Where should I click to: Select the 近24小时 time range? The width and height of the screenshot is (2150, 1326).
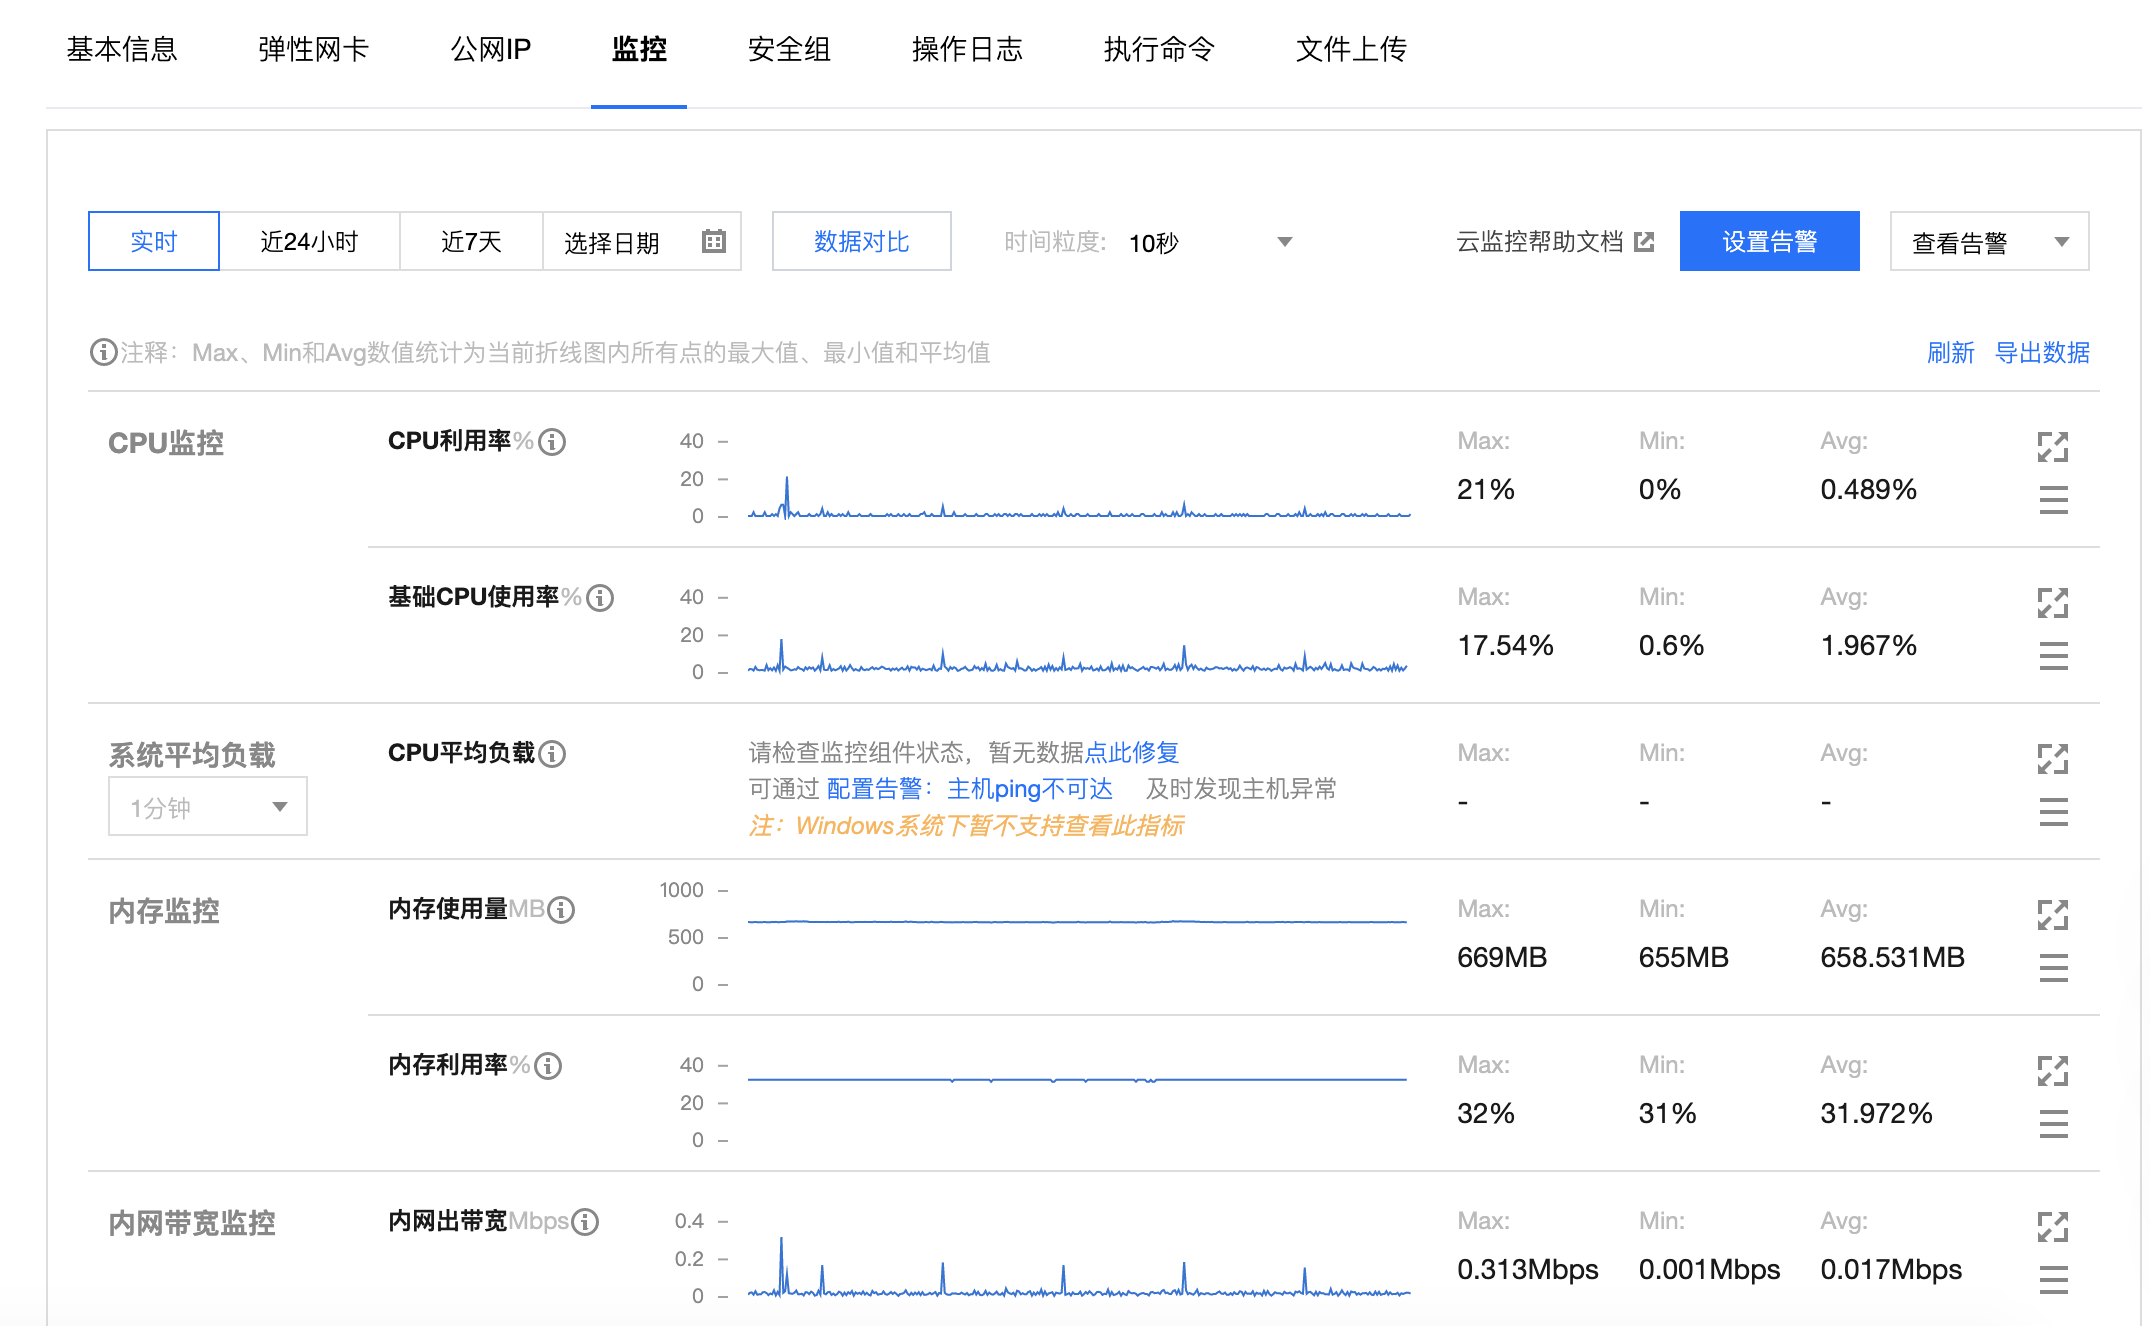[x=309, y=241]
